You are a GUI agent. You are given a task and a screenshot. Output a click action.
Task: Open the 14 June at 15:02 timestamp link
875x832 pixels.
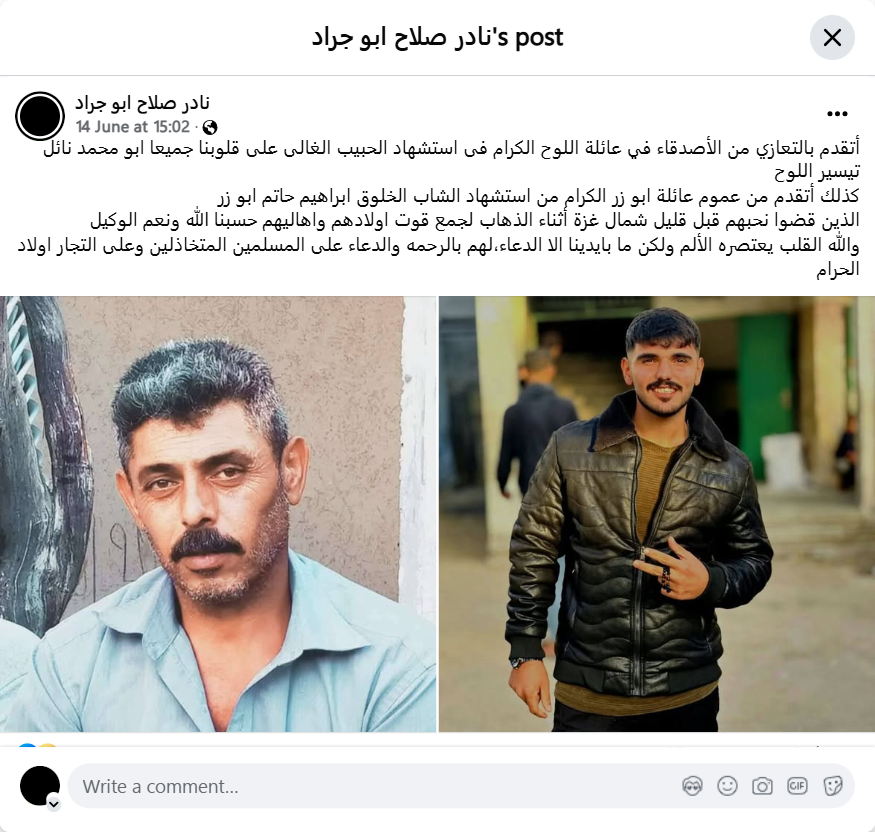[133, 127]
